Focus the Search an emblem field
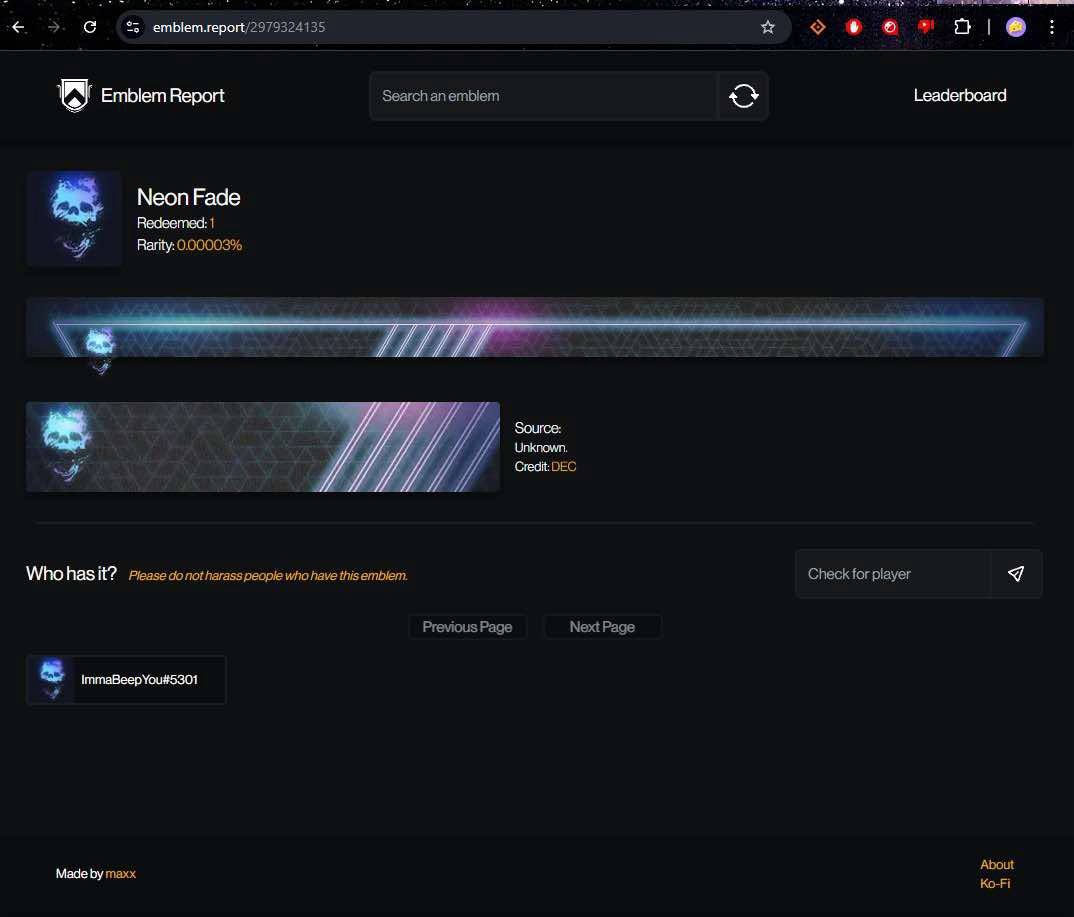The width and height of the screenshot is (1074, 917). pos(544,96)
